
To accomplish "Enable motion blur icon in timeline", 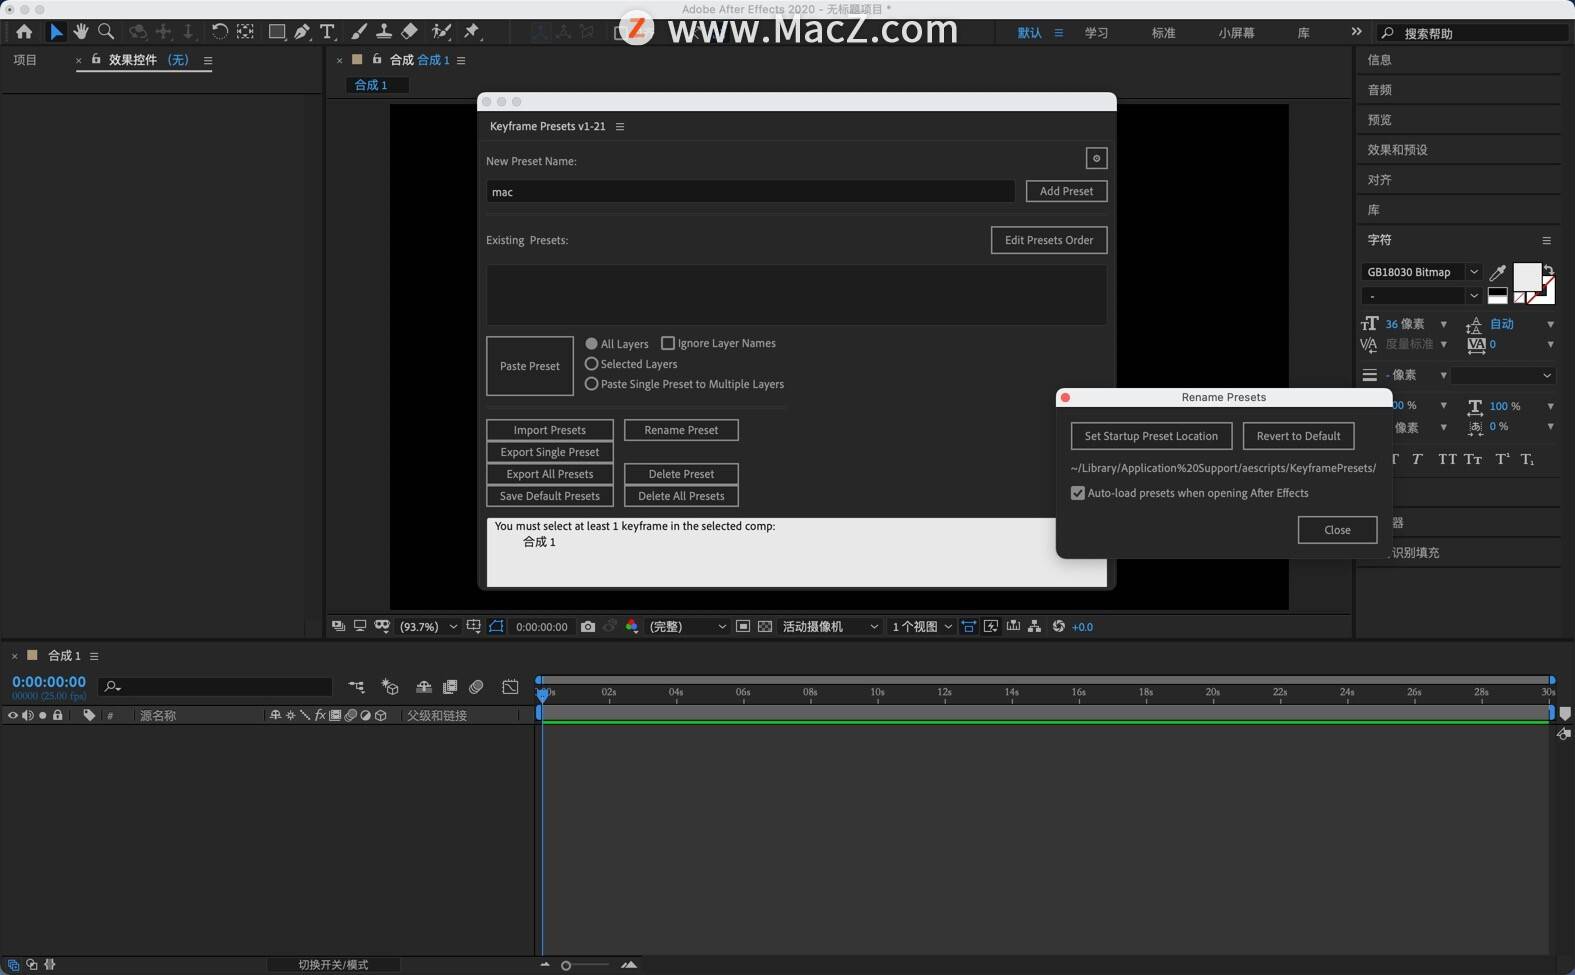I will [476, 687].
